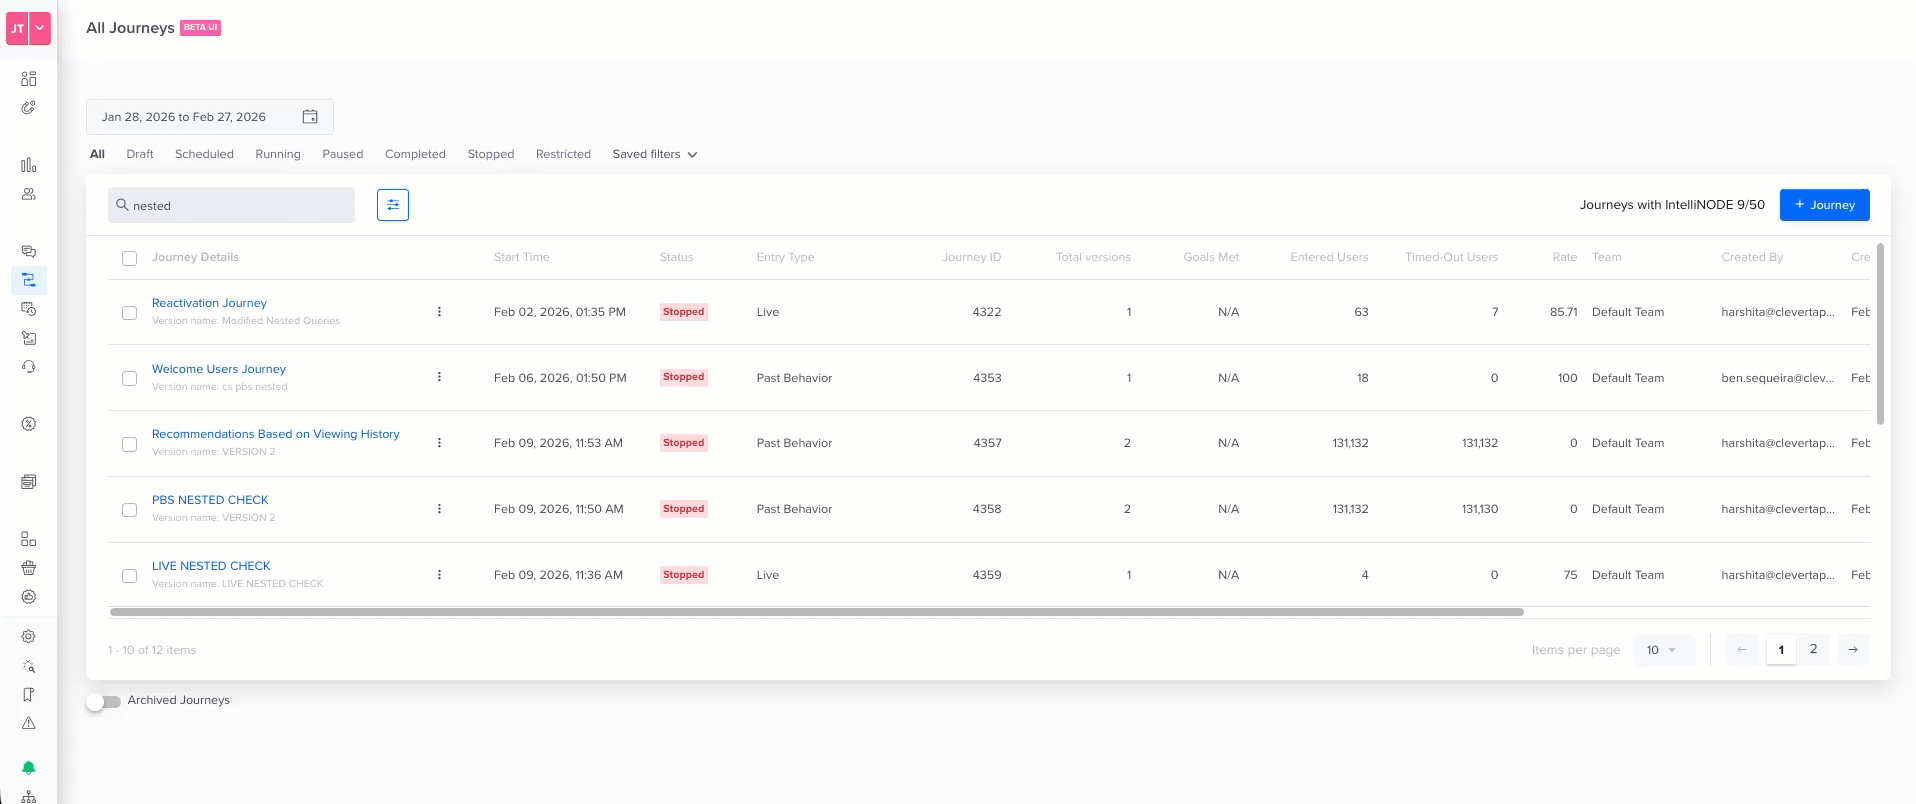Open the percent badge promos icon
1916x804 pixels.
(x=29, y=424)
